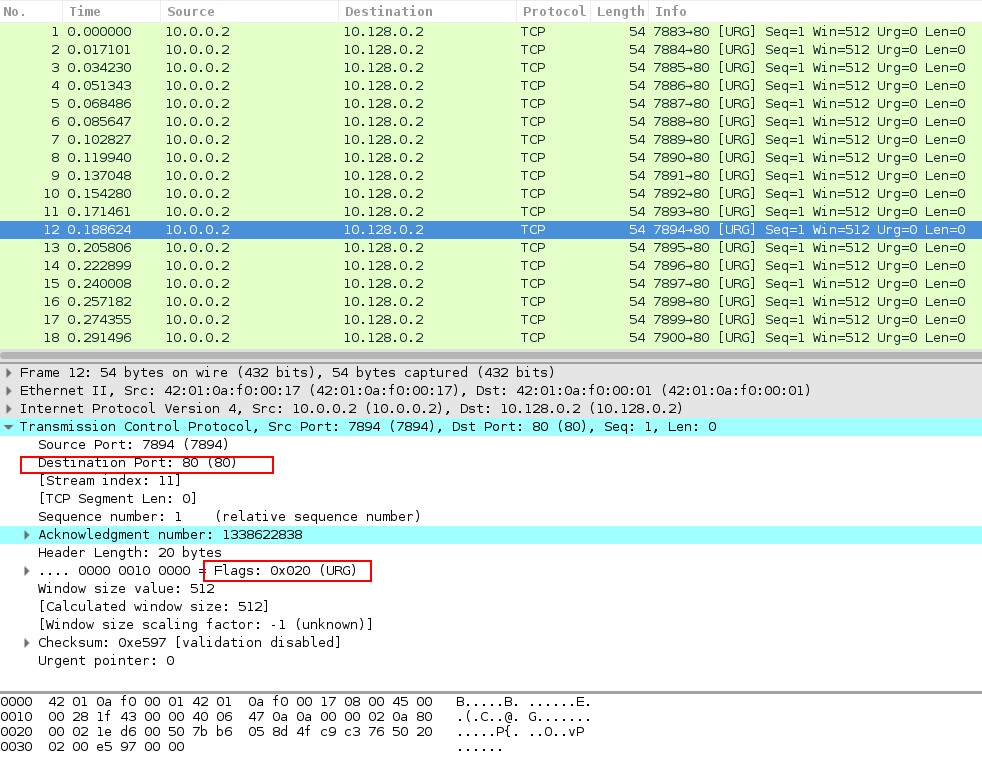Click hex dump row at offset 0000
982x771 pixels.
[296, 702]
